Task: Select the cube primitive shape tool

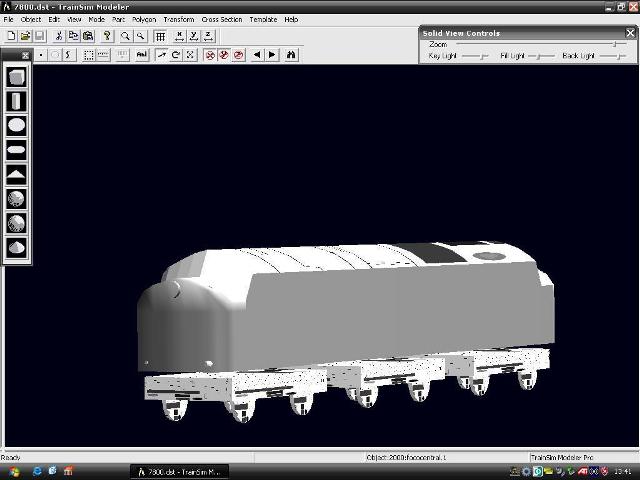Action: coord(17,77)
